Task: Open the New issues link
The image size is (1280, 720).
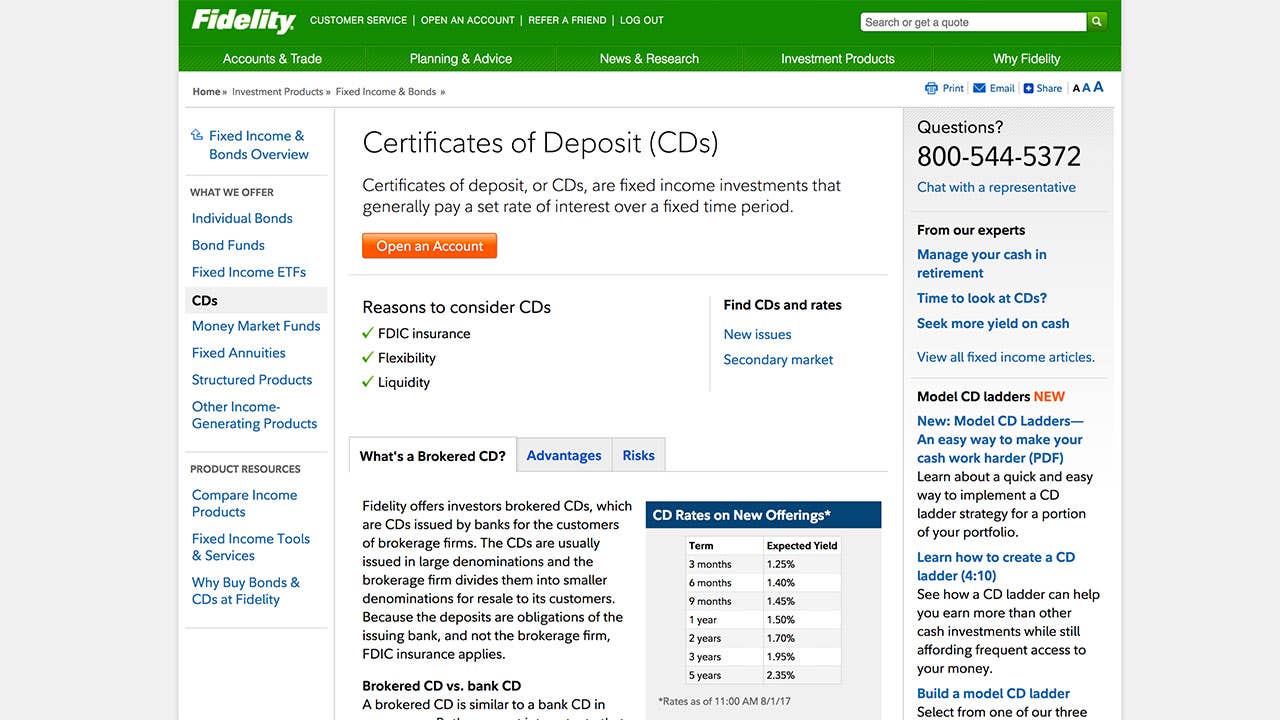Action: [757, 334]
